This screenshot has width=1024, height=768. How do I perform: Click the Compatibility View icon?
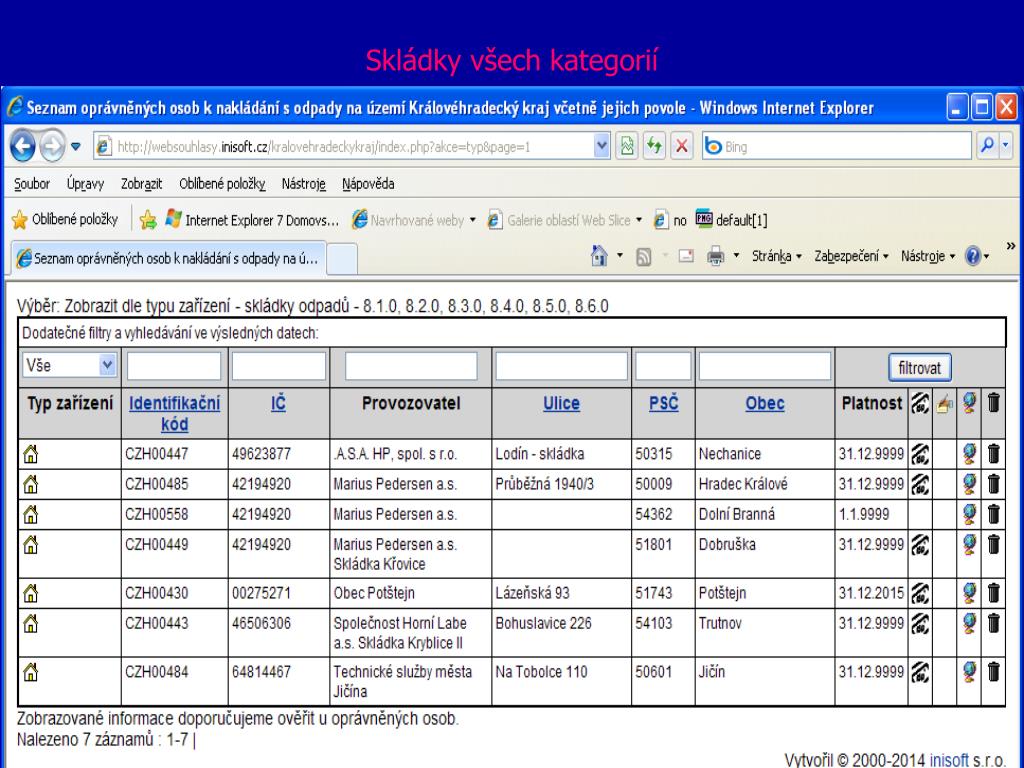pos(627,147)
